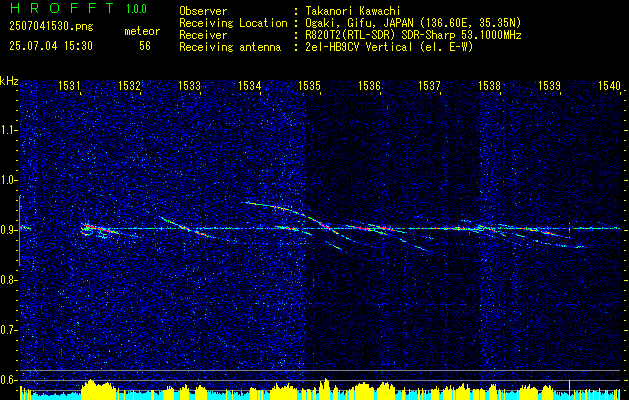Viewport: 629px width, 400px height.
Task: Click the Receiving antenna field label
Action: (230, 47)
